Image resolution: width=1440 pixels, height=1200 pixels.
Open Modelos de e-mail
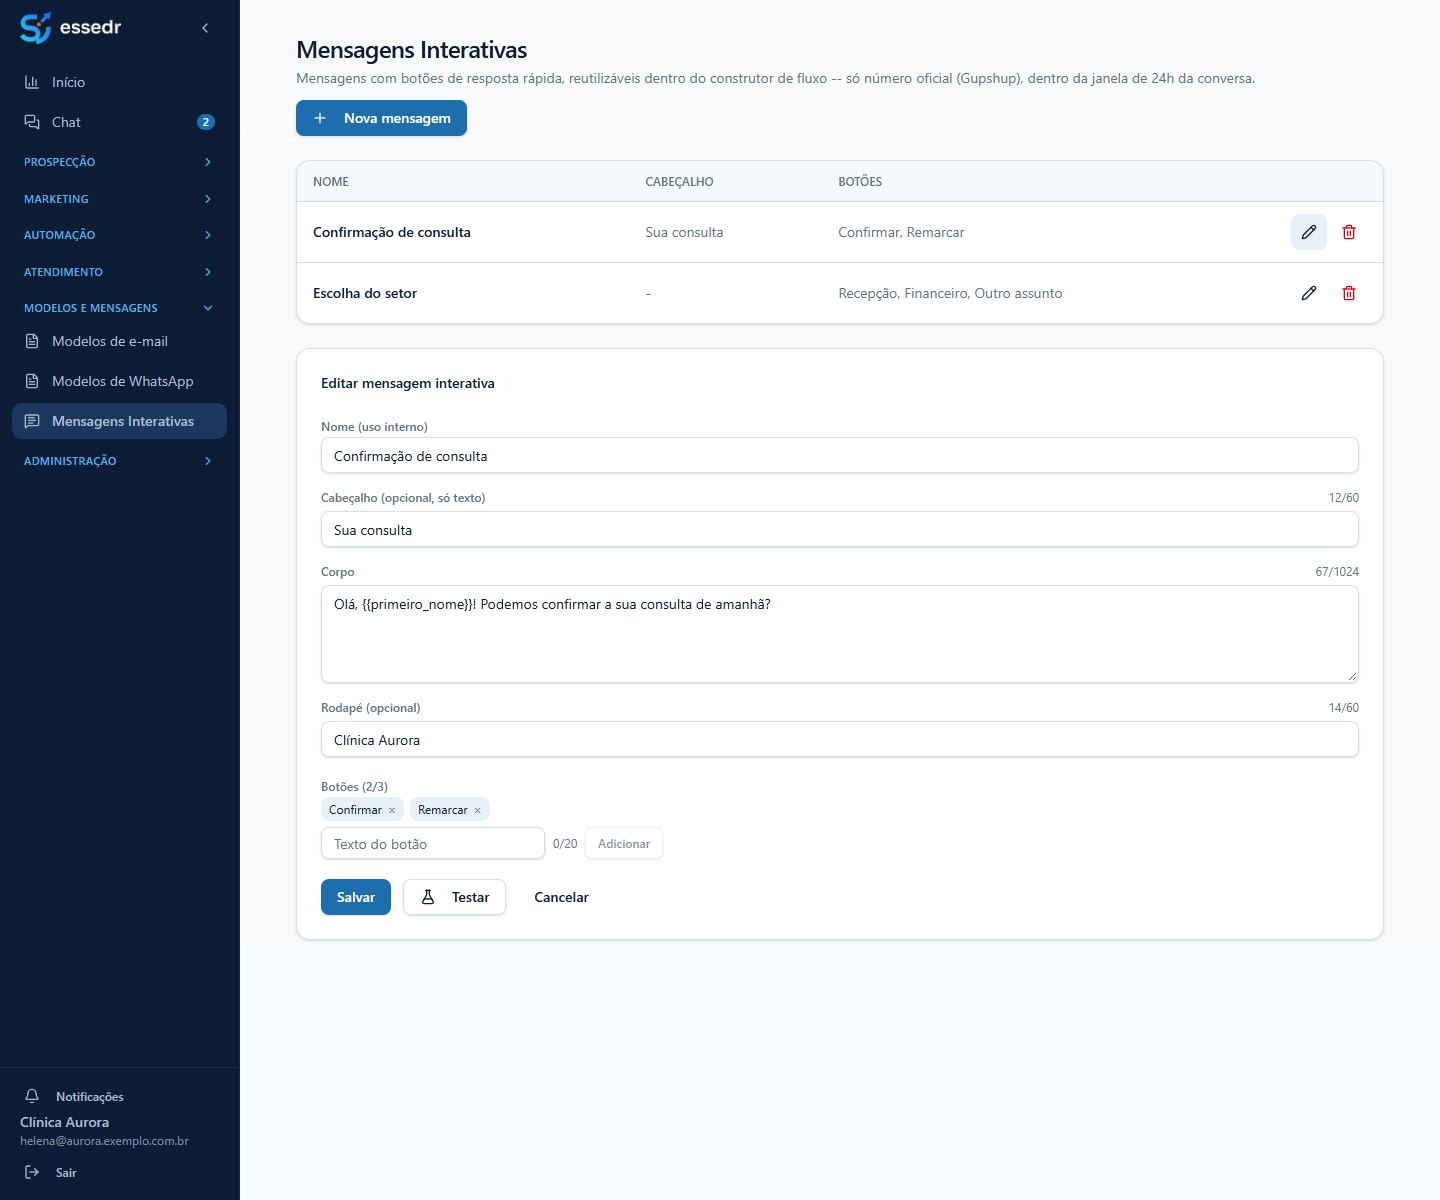click(x=120, y=341)
